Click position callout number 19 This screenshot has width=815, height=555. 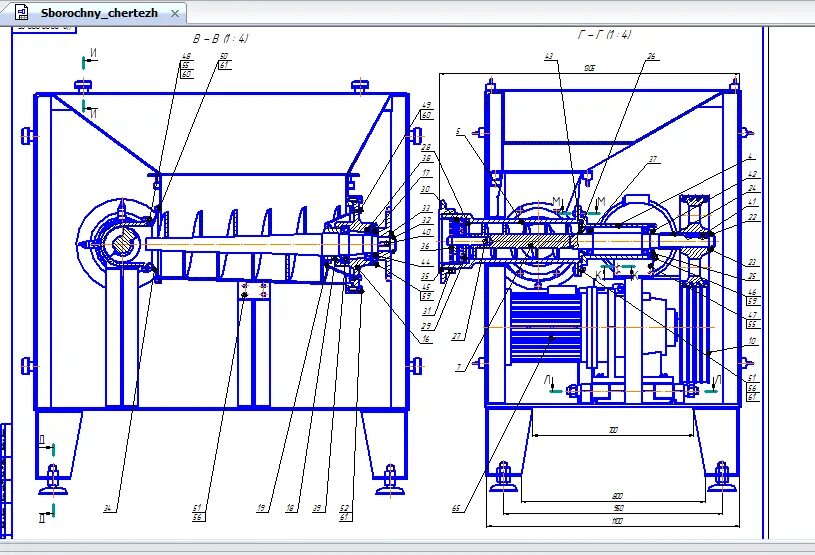[261, 508]
